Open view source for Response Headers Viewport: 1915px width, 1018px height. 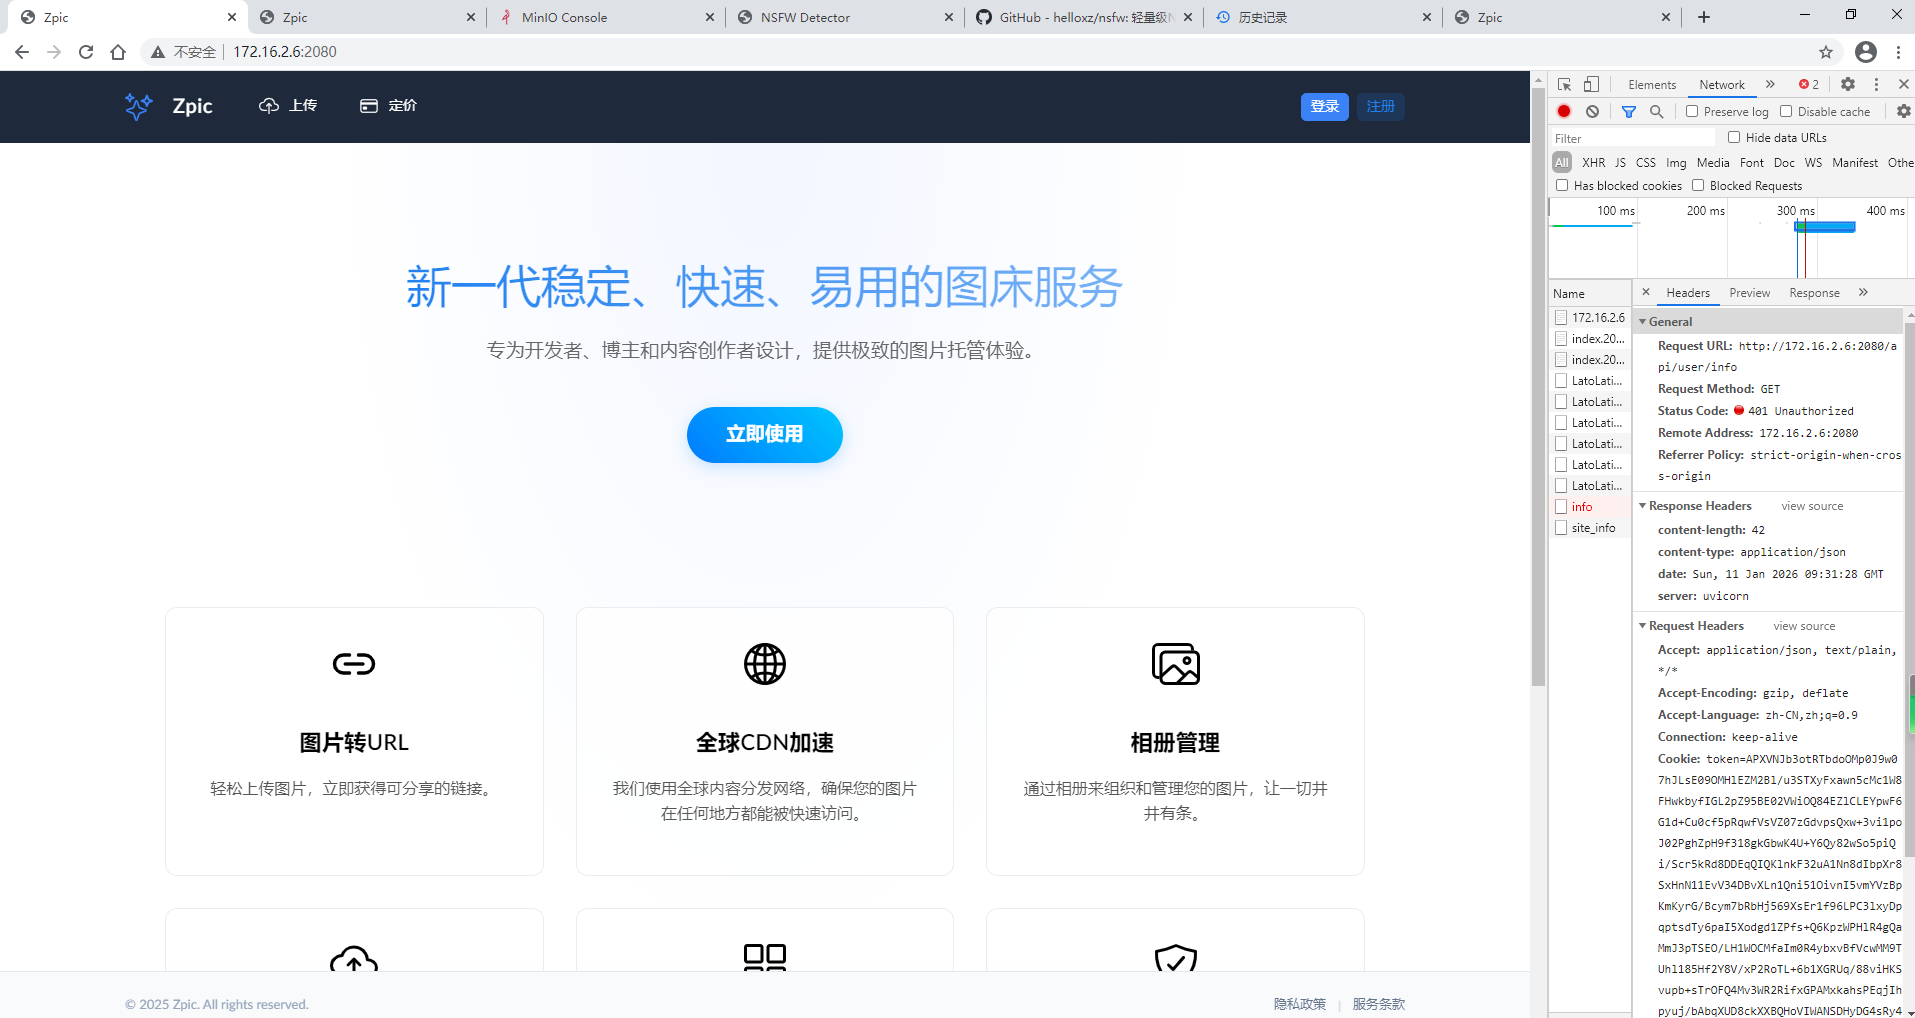pyautogui.click(x=1811, y=505)
